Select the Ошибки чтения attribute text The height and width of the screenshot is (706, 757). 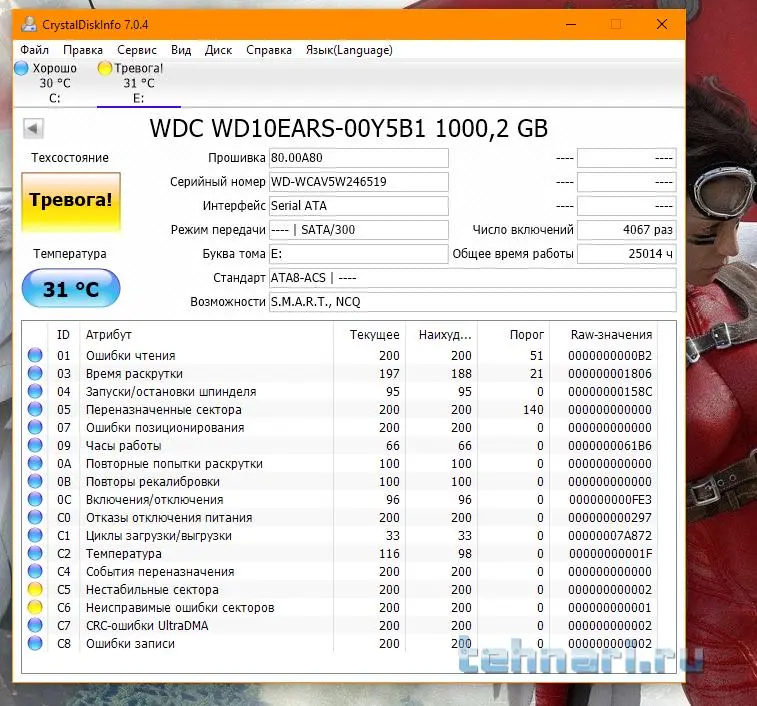(130, 356)
